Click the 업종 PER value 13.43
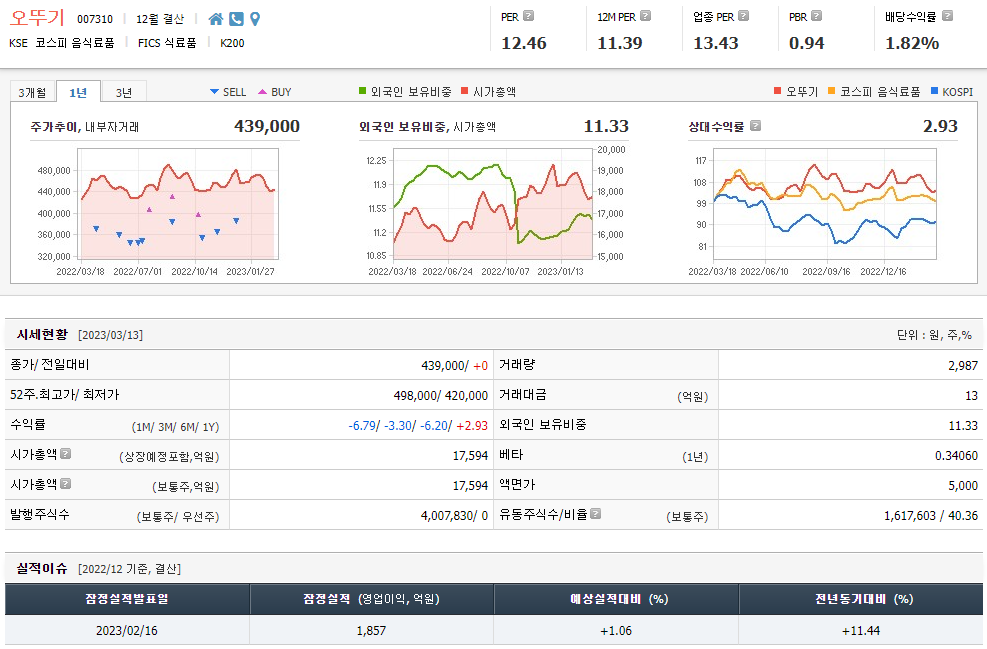987x649 pixels. click(x=716, y=43)
